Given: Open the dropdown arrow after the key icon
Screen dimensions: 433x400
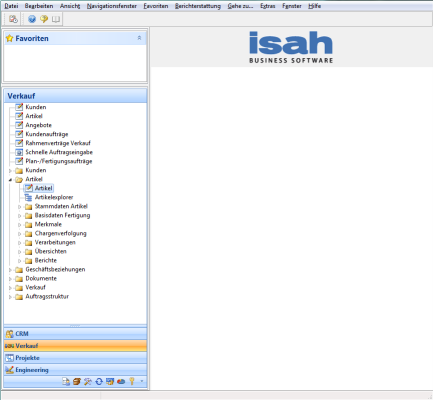Looking at the screenshot, I should pyautogui.click(x=142, y=381).
